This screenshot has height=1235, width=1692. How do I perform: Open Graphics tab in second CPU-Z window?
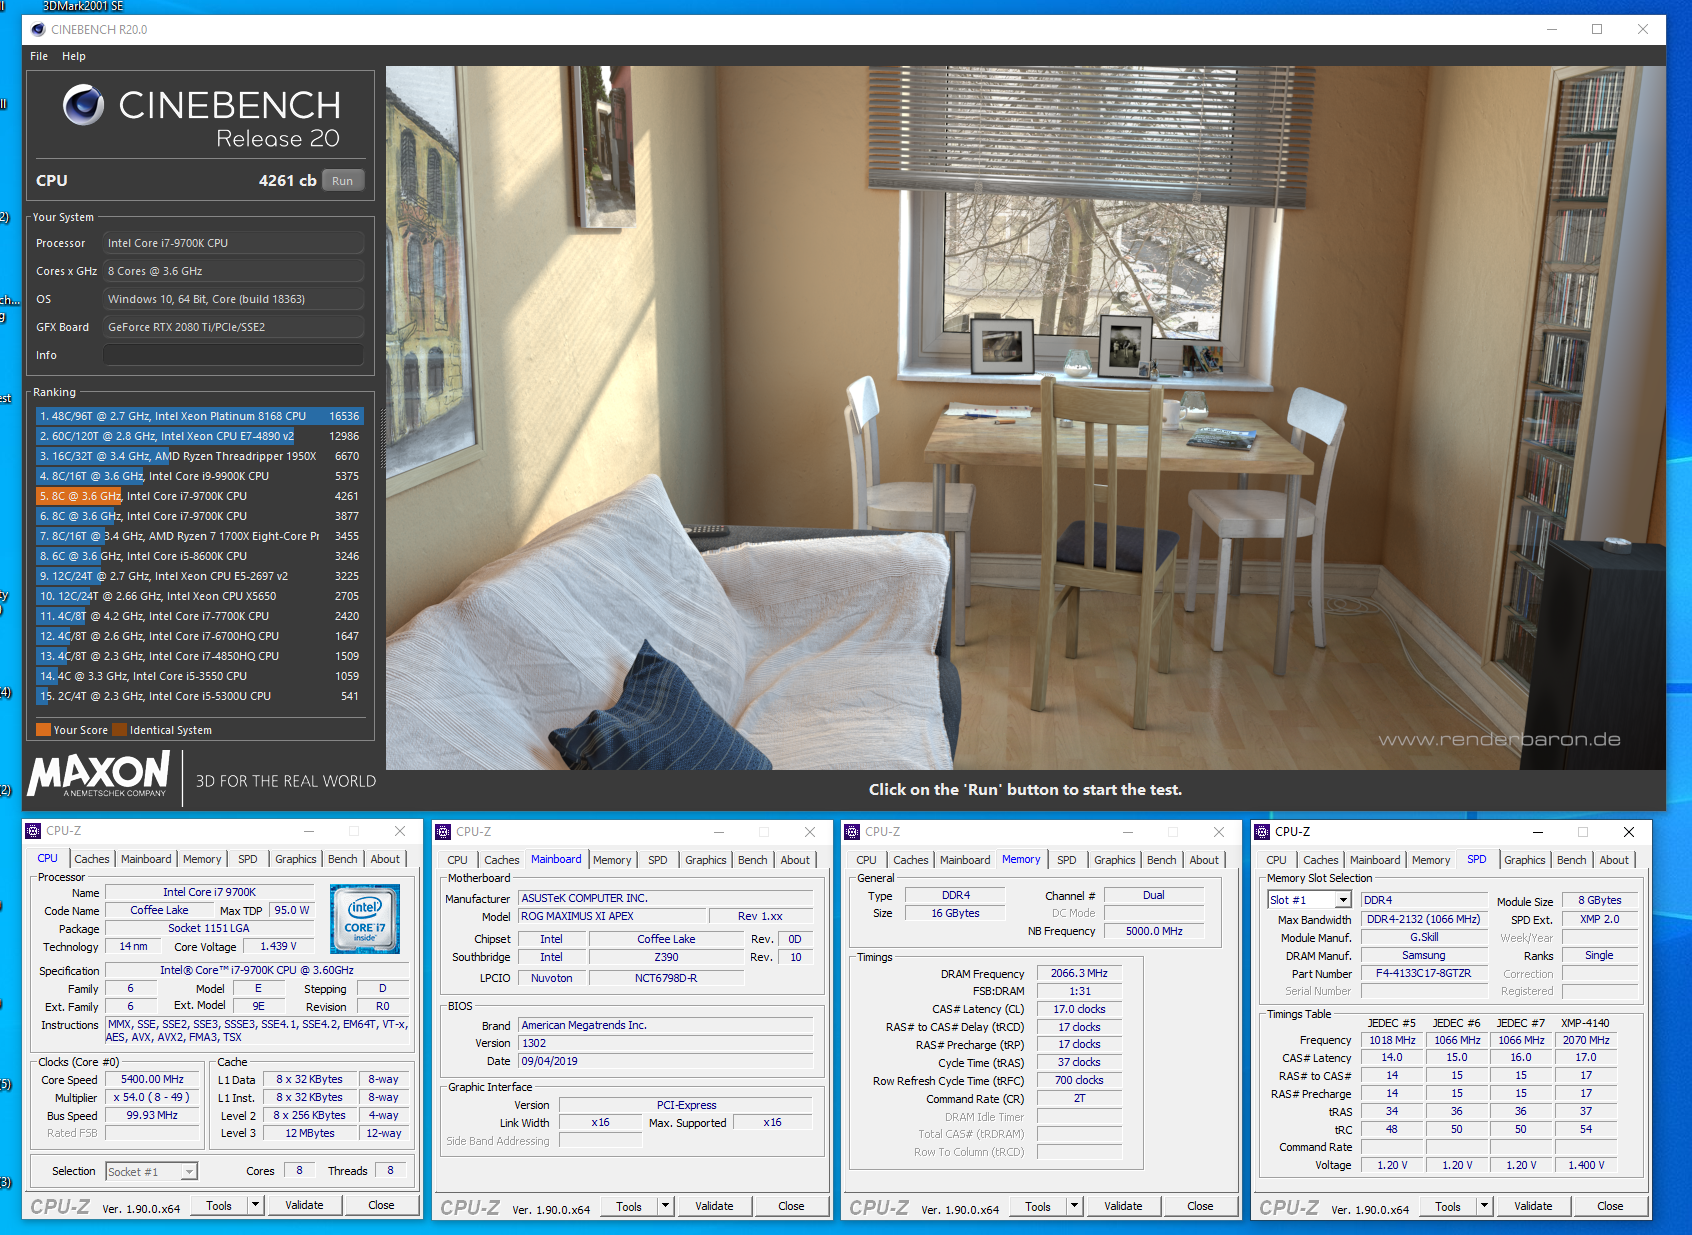pyautogui.click(x=706, y=860)
